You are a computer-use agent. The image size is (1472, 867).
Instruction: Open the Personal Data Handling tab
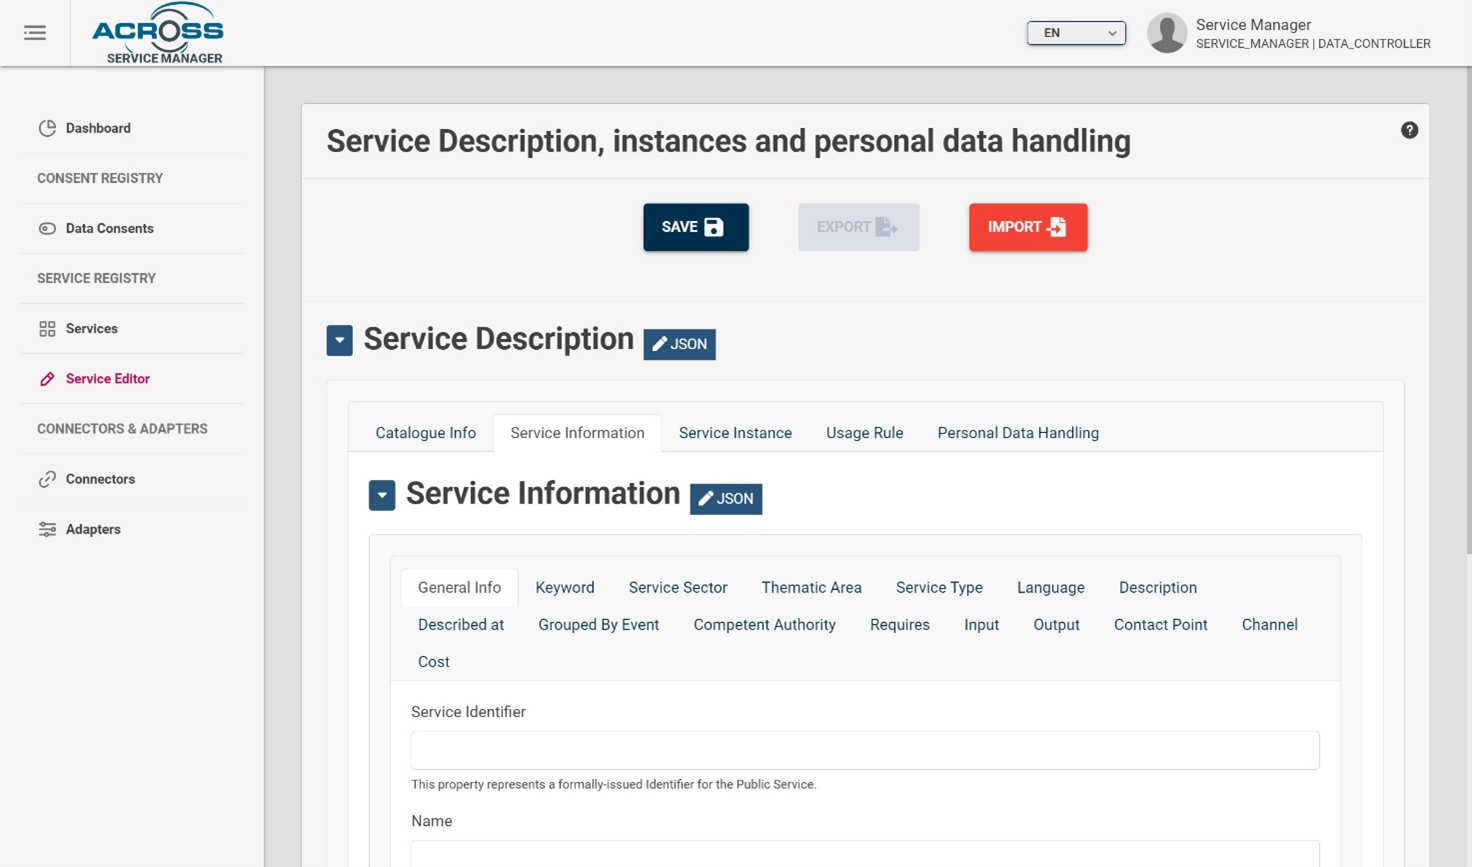1018,433
